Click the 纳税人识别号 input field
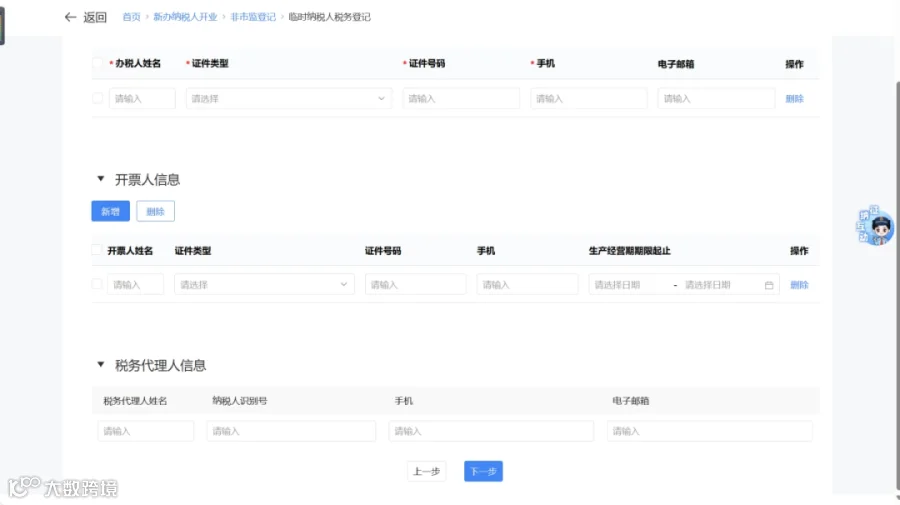Image resolution: width=900 pixels, height=505 pixels. [x=291, y=431]
